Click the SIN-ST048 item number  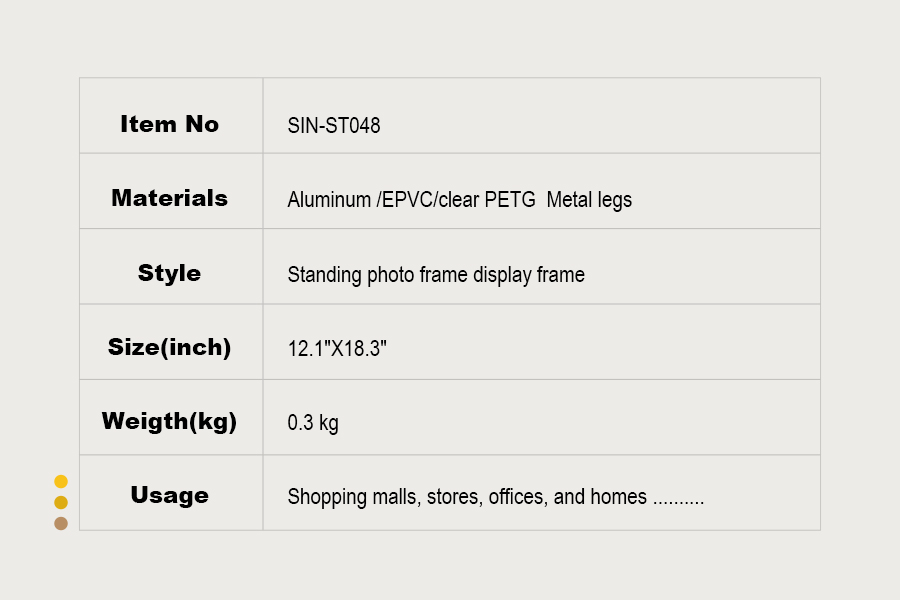pos(334,126)
